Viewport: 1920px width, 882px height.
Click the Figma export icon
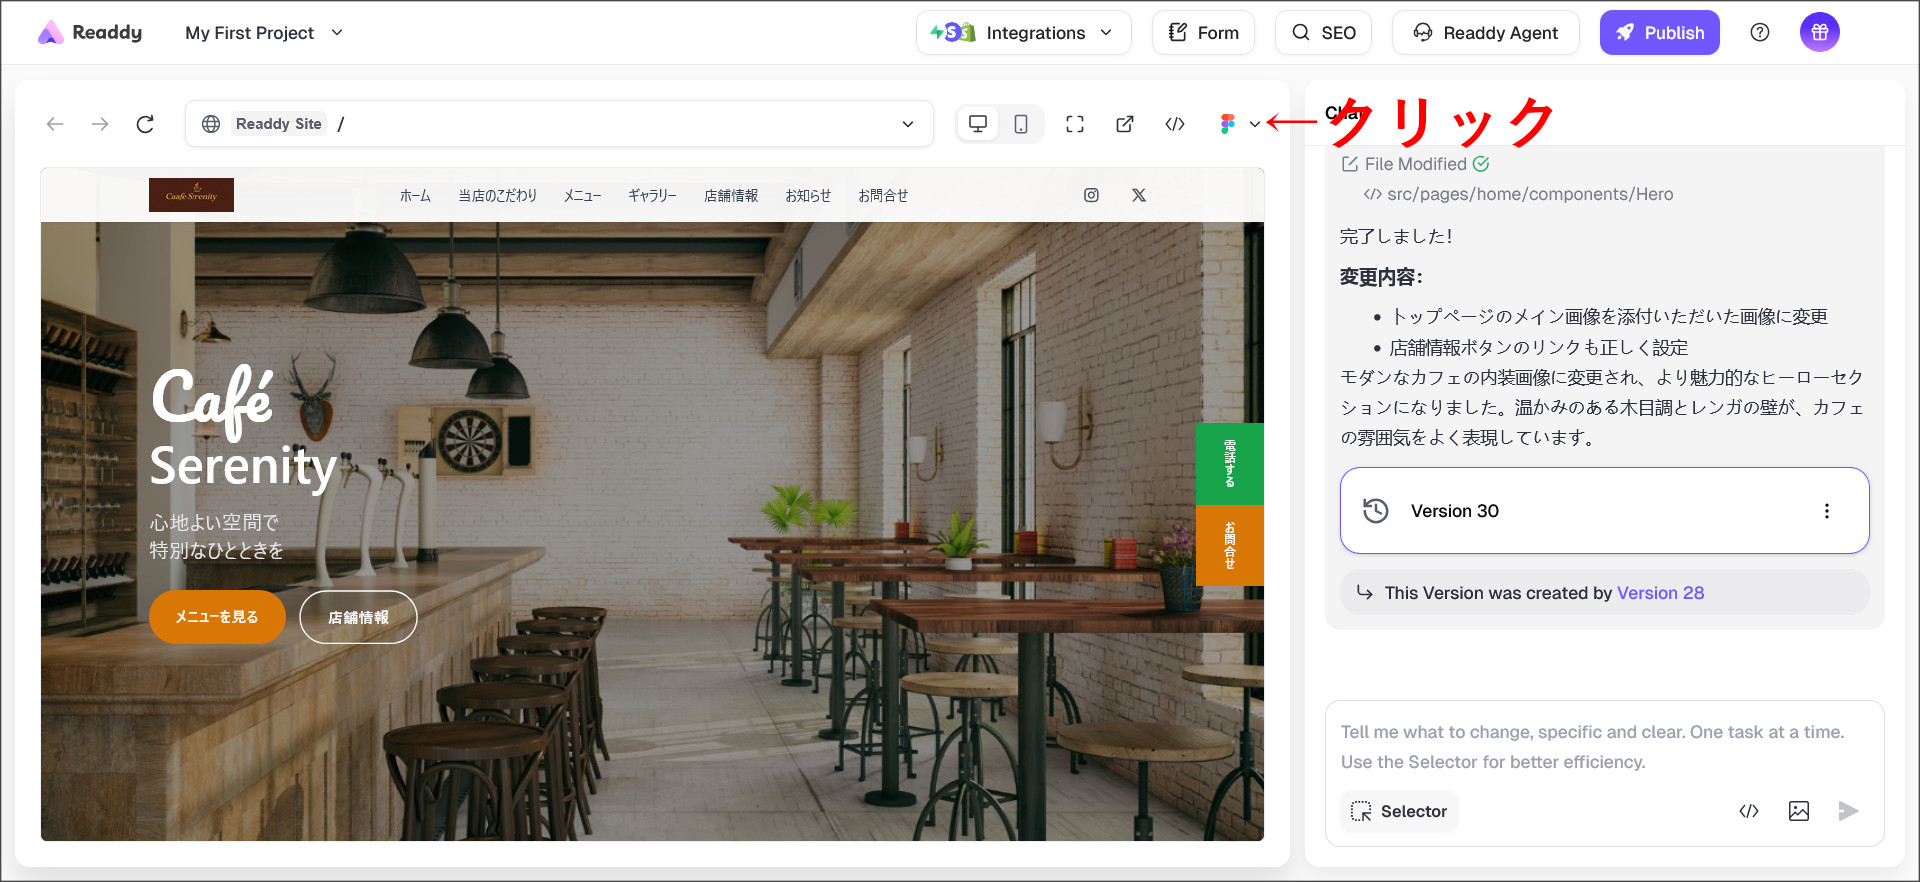pyautogui.click(x=1228, y=124)
